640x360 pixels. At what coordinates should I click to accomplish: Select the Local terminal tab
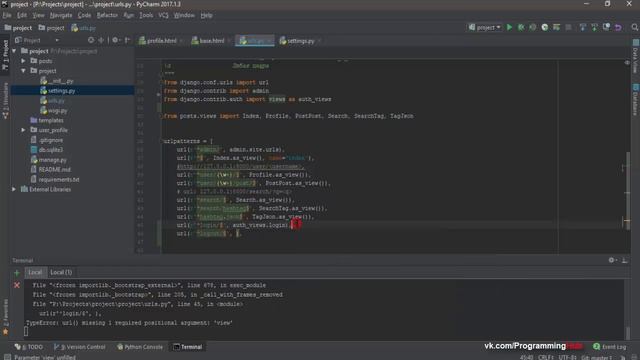(35, 272)
